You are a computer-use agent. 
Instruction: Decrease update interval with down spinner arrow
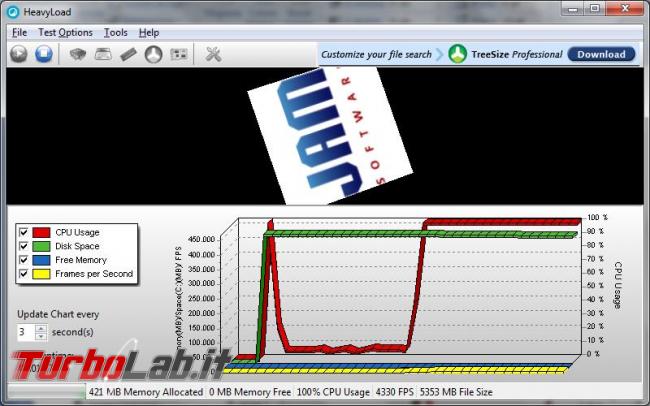pyautogui.click(x=41, y=336)
